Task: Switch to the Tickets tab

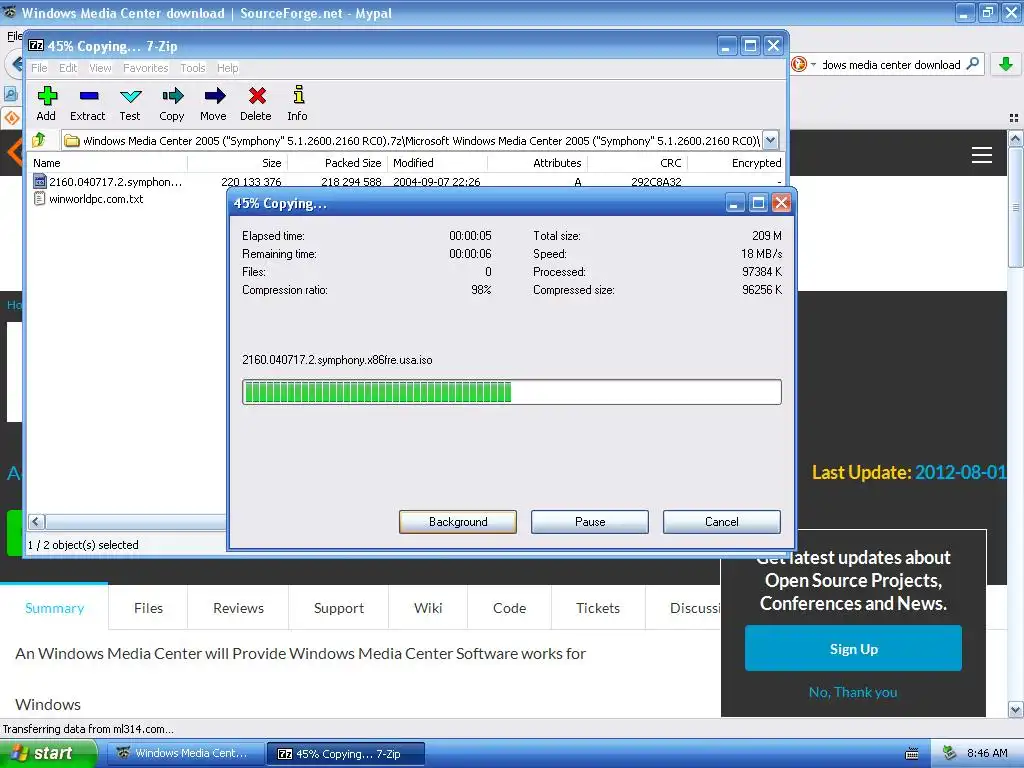Action: coord(598,608)
